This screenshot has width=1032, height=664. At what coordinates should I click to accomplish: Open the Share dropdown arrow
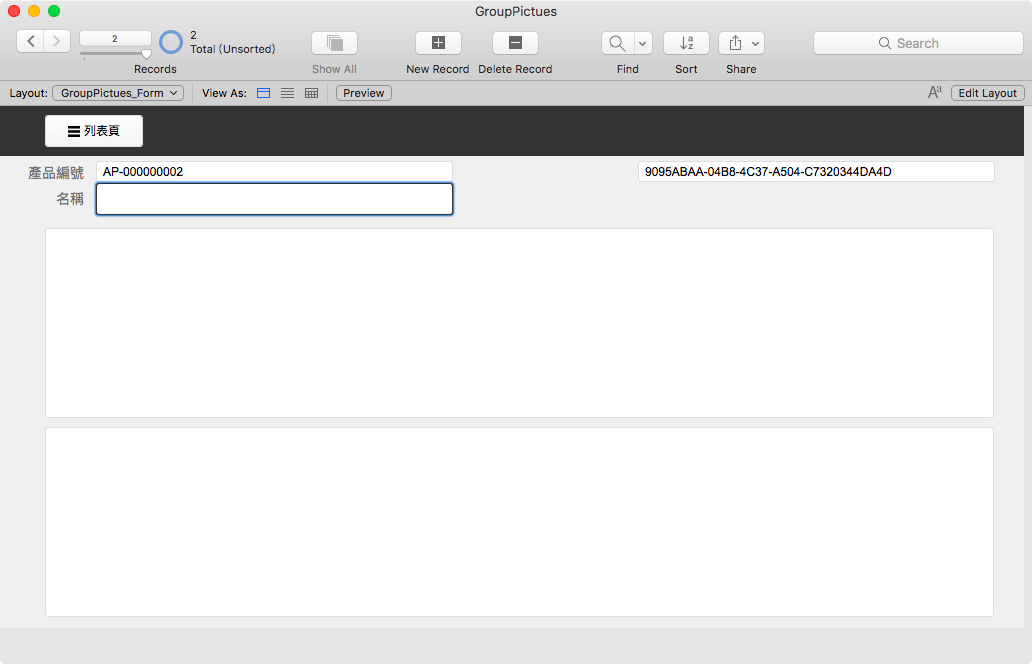756,43
